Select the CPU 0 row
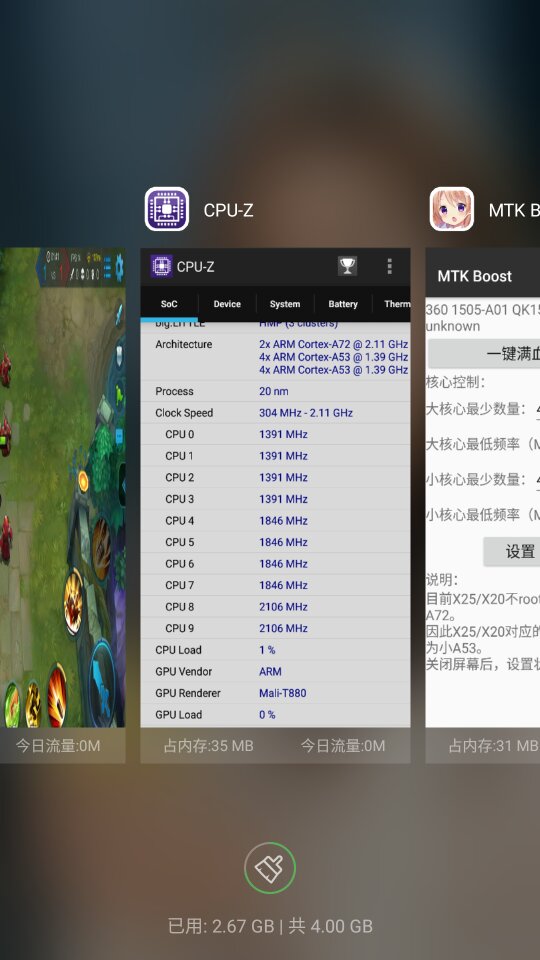540x960 pixels. (x=276, y=434)
